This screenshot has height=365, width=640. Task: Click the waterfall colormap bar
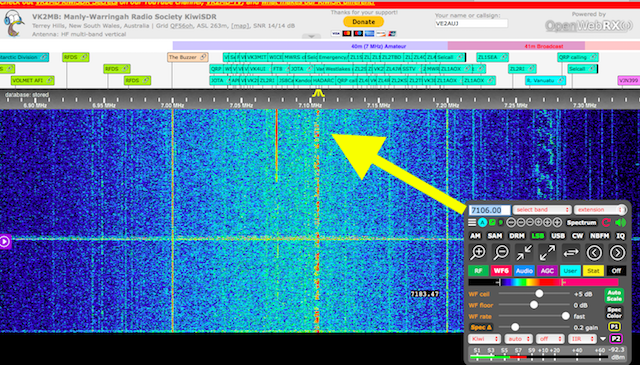(543, 282)
